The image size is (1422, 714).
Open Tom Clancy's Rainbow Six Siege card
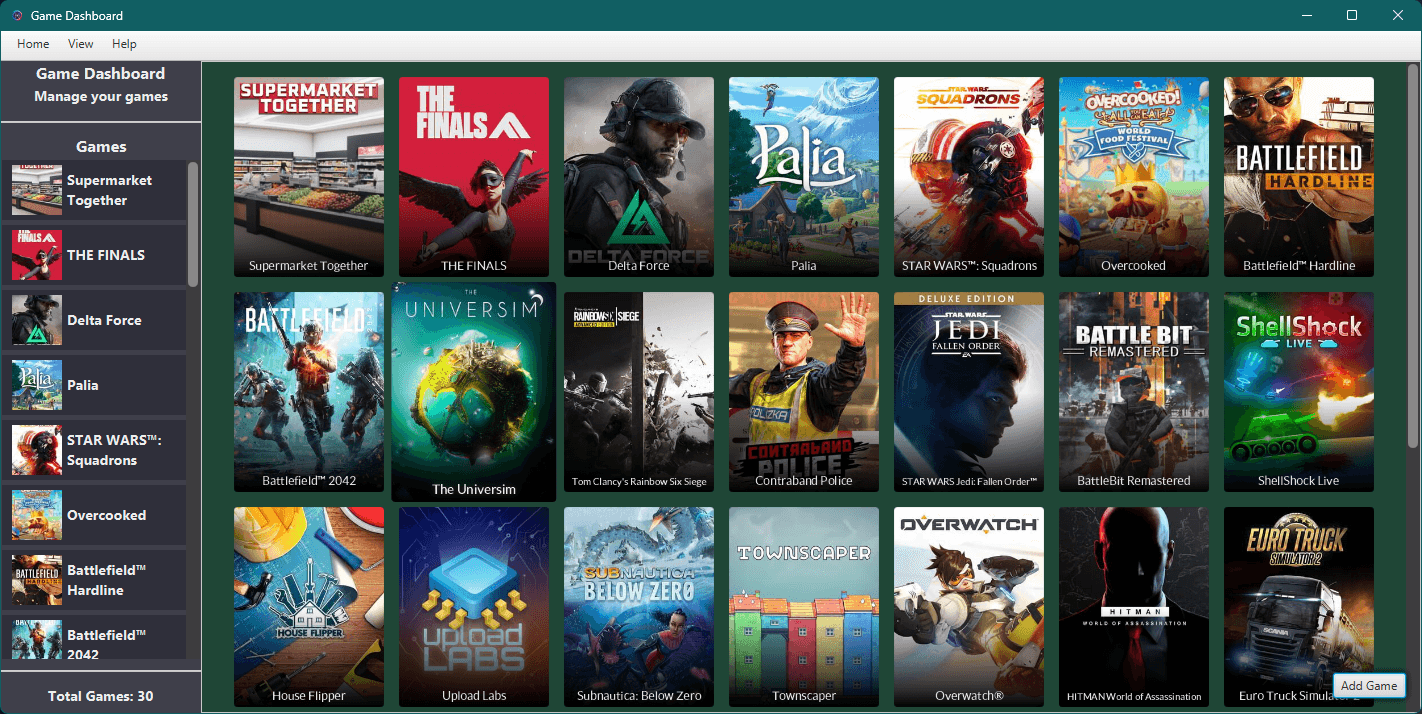(639, 392)
